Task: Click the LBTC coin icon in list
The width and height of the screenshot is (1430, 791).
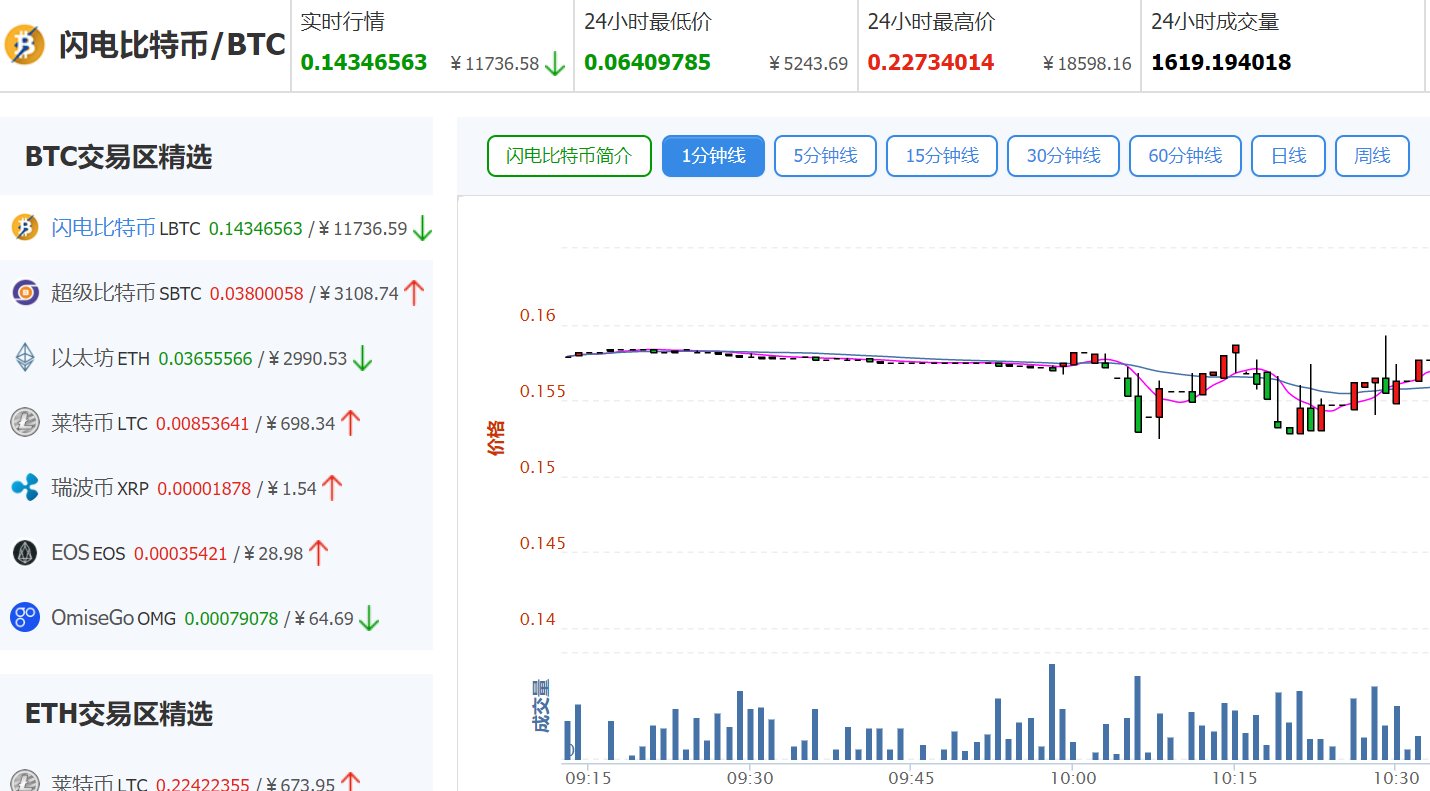Action: click(25, 228)
